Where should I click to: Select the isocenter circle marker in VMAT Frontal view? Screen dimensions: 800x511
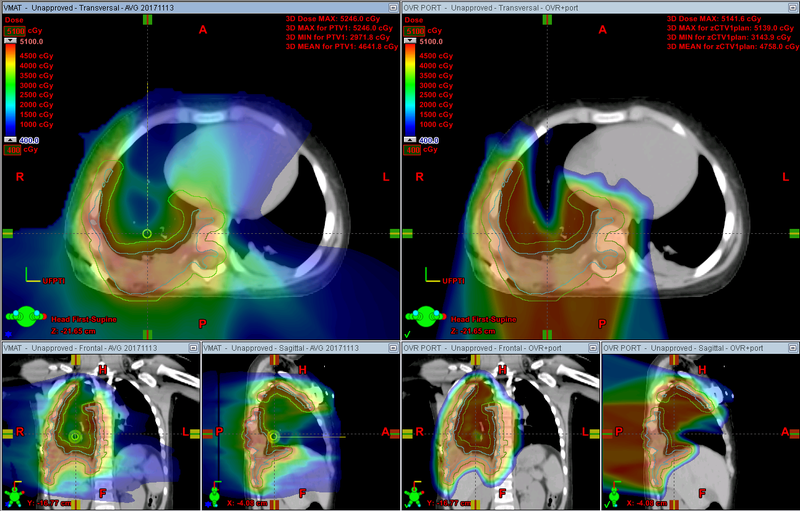(x=75, y=436)
